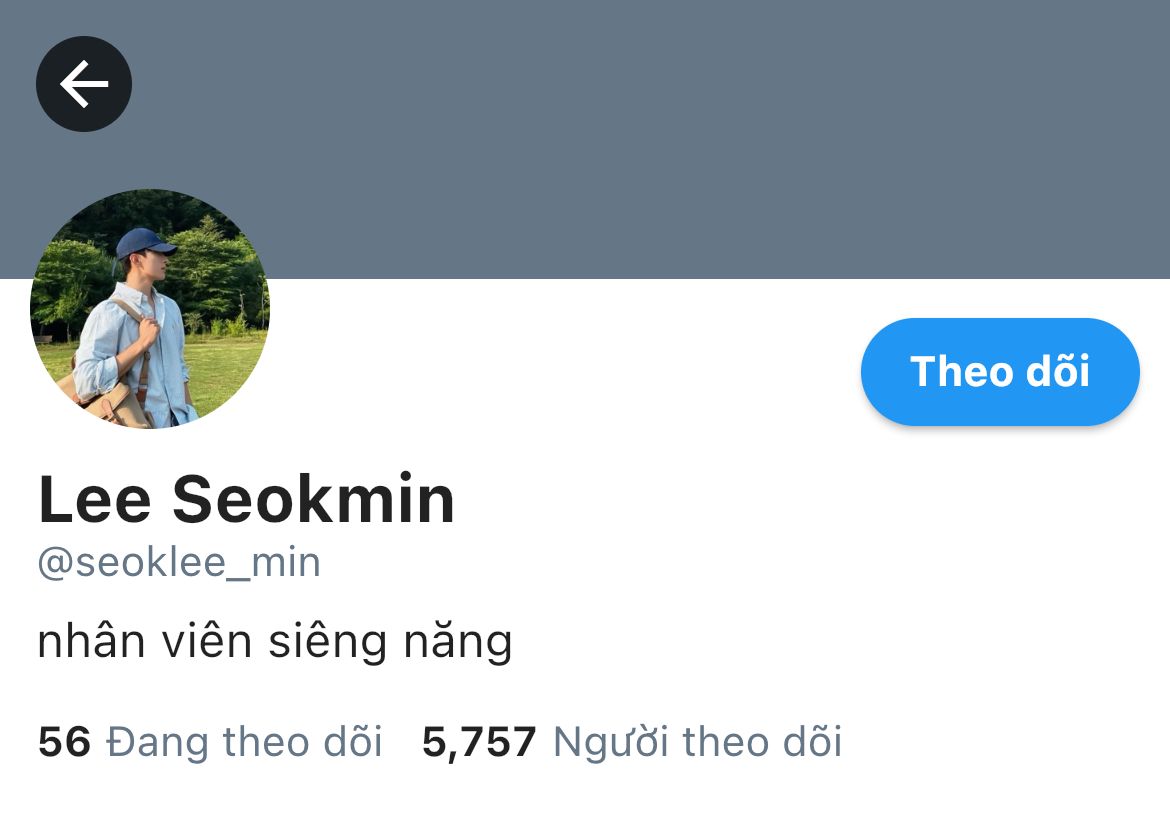Click the word siêng in the bio
Screen dimensions: 1170x823
click(328, 642)
